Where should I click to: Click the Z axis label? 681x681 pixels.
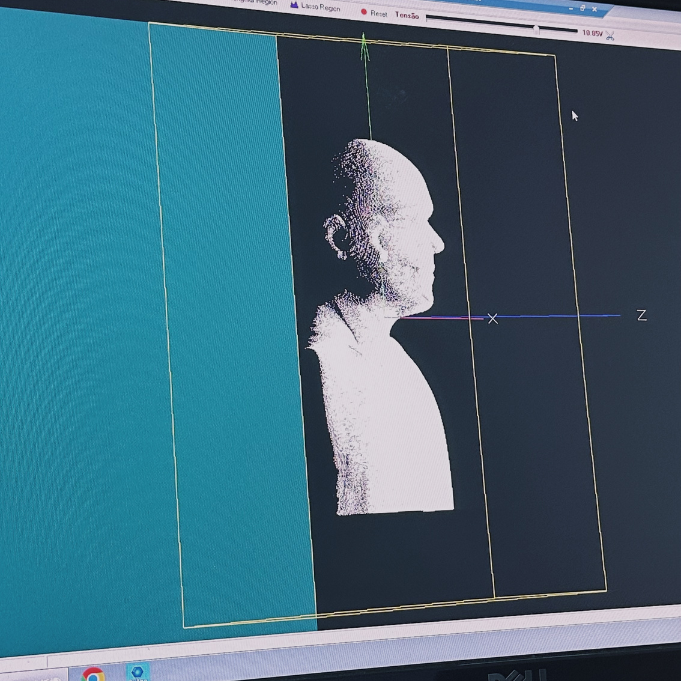tap(641, 315)
